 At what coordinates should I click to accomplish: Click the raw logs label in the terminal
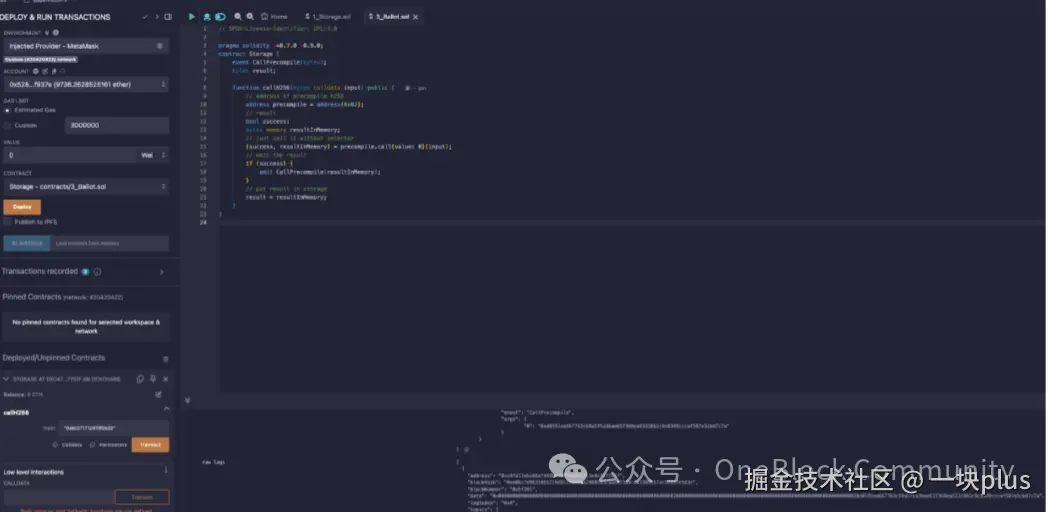point(212,462)
